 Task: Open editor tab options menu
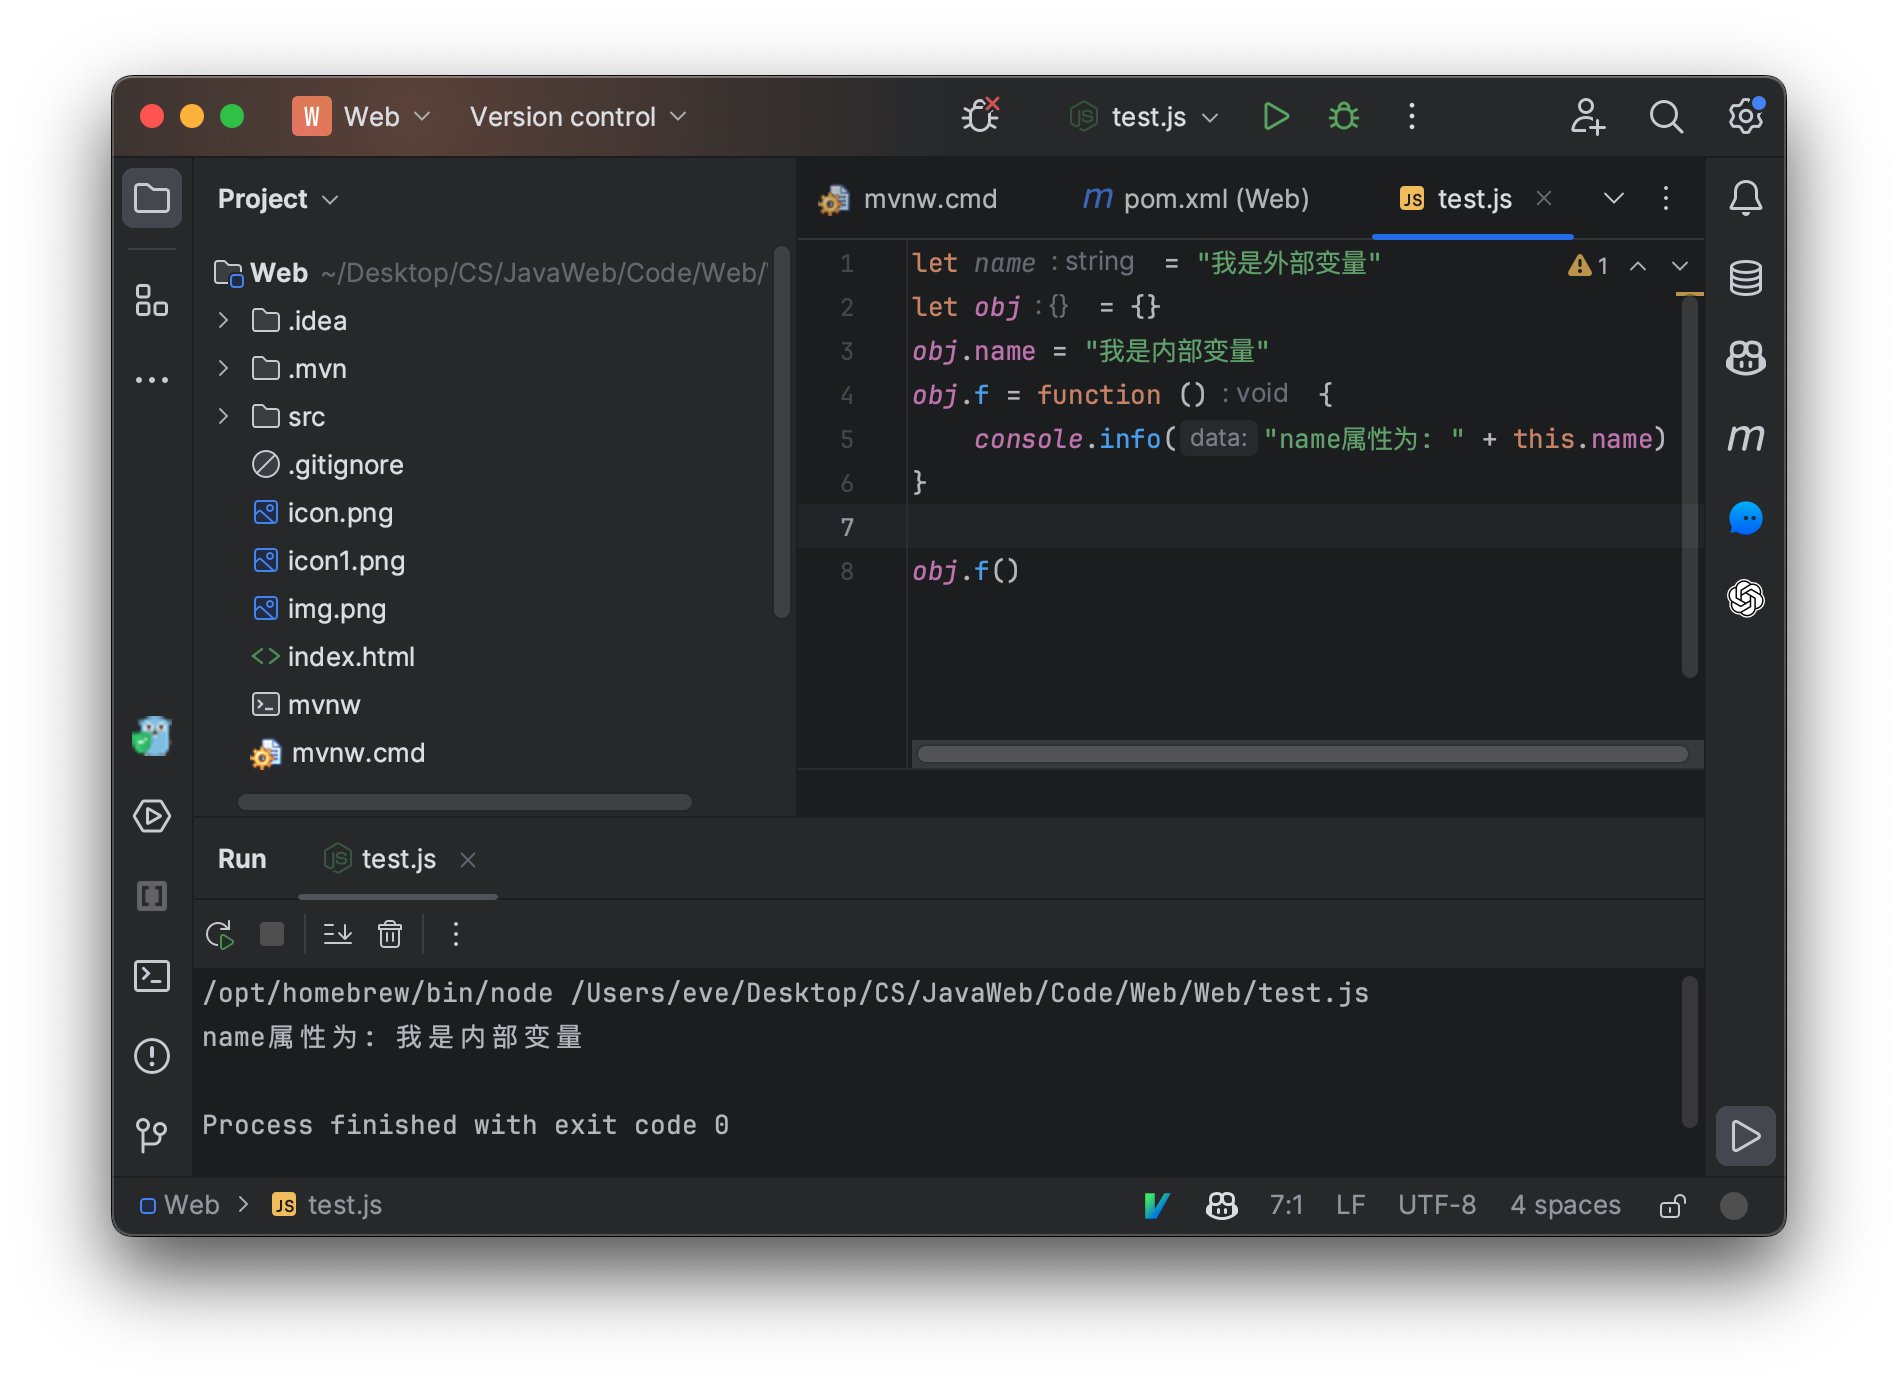pos(1666,198)
